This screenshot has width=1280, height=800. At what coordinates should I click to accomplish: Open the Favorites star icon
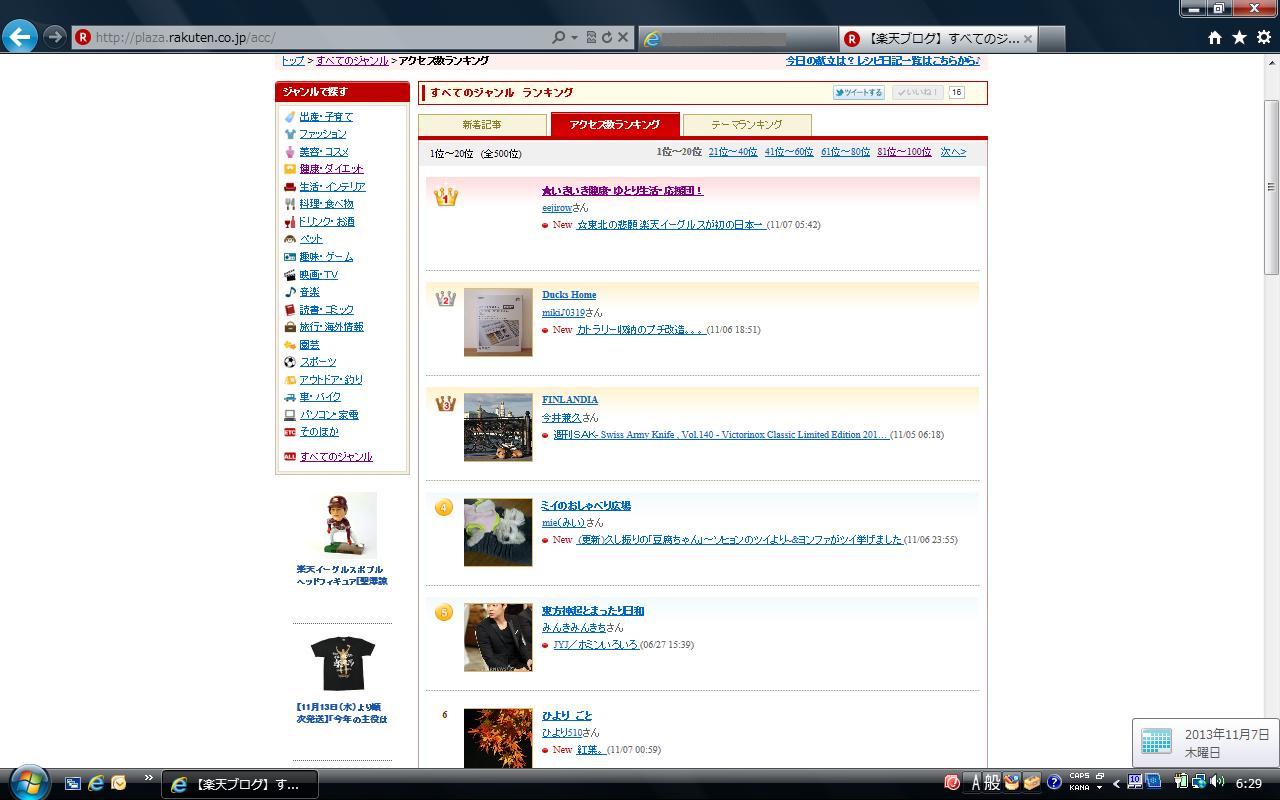(1239, 37)
